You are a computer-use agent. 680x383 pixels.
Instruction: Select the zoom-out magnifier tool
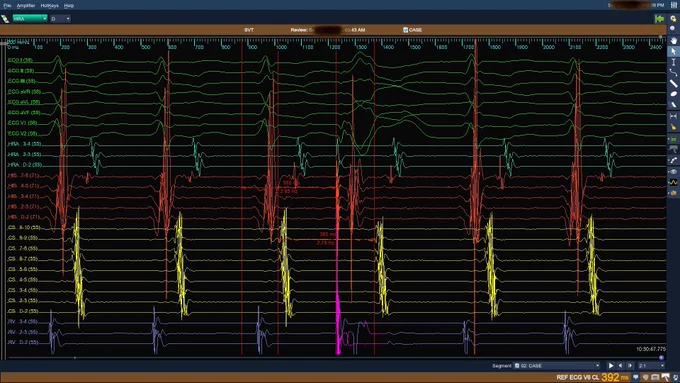tap(673, 29)
